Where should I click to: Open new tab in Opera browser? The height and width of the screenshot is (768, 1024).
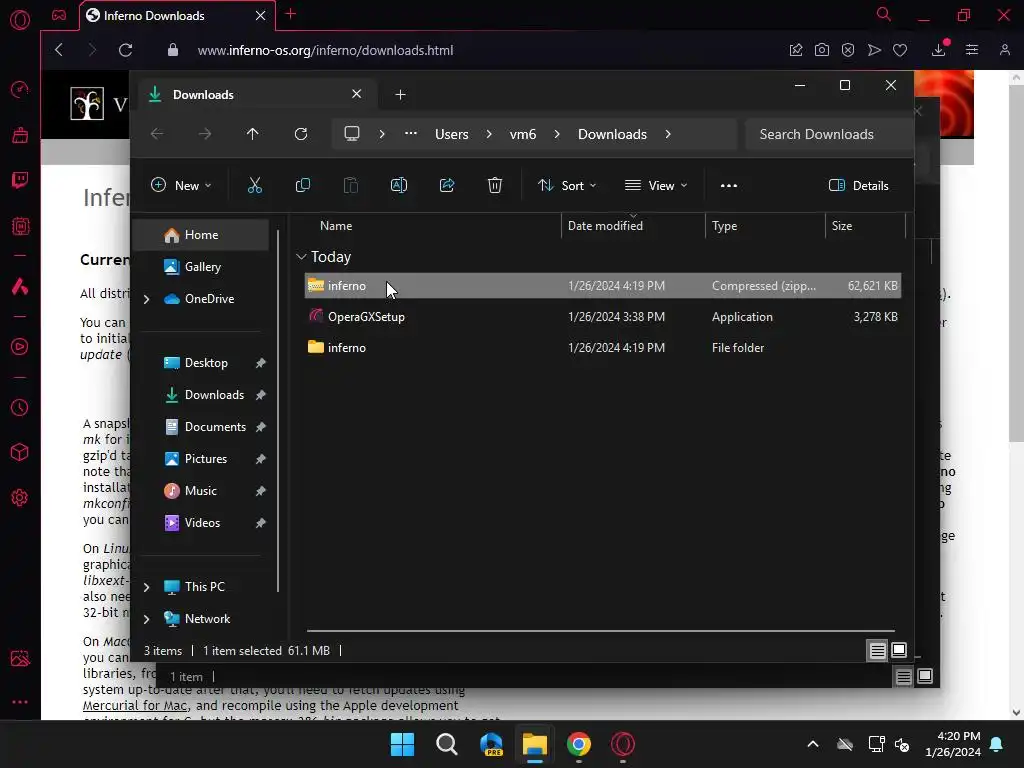pyautogui.click(x=291, y=14)
